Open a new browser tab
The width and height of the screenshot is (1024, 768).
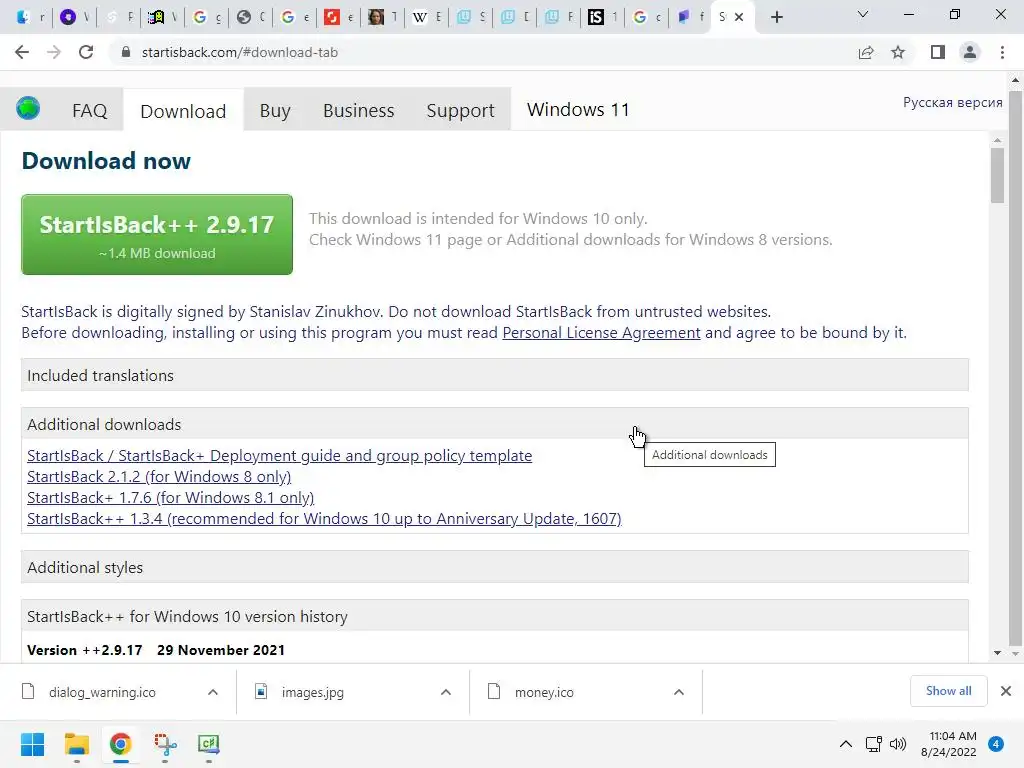(x=776, y=17)
